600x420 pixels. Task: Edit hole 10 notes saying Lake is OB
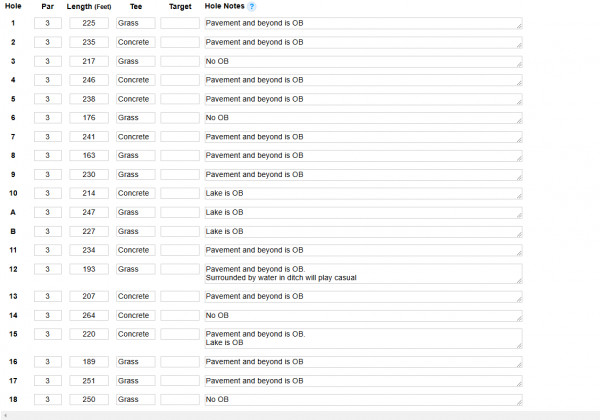click(x=362, y=193)
